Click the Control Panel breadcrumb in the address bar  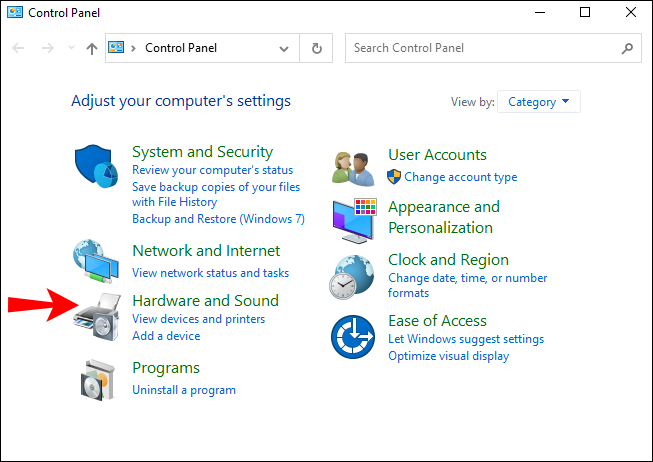pyautogui.click(x=181, y=48)
